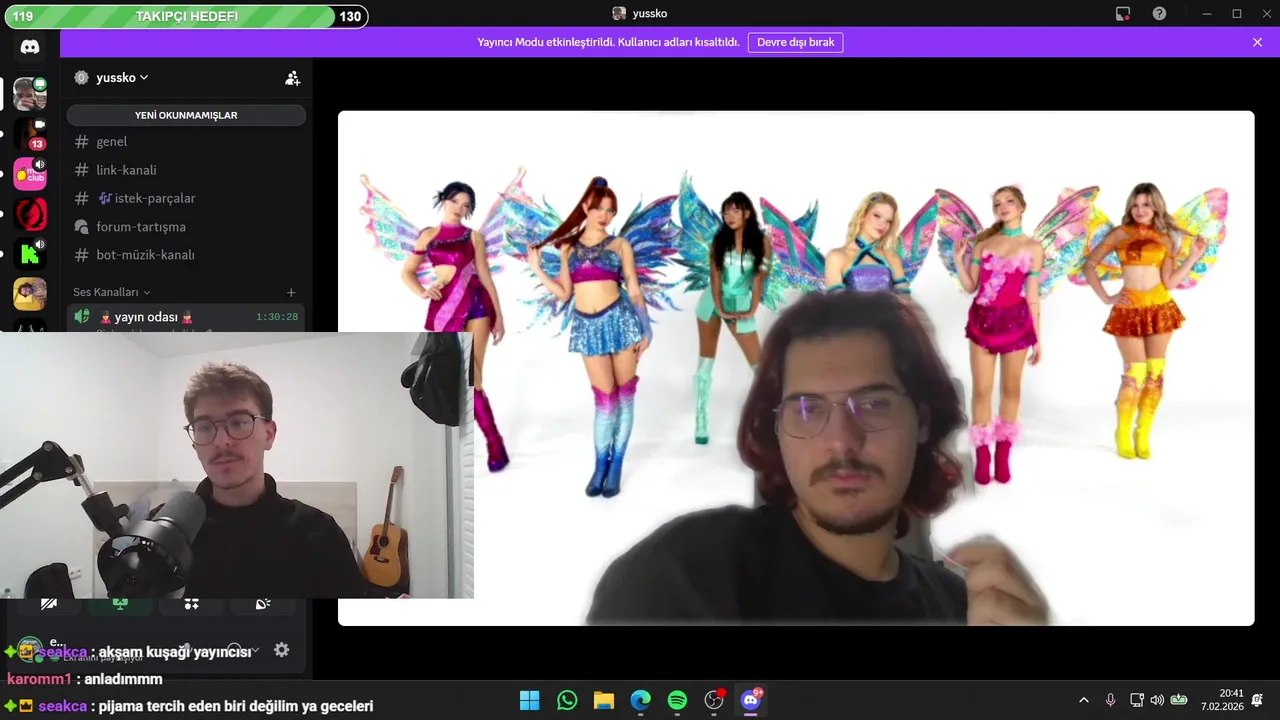Open Spotify from the taskbar
The height and width of the screenshot is (720, 1280).
[677, 700]
